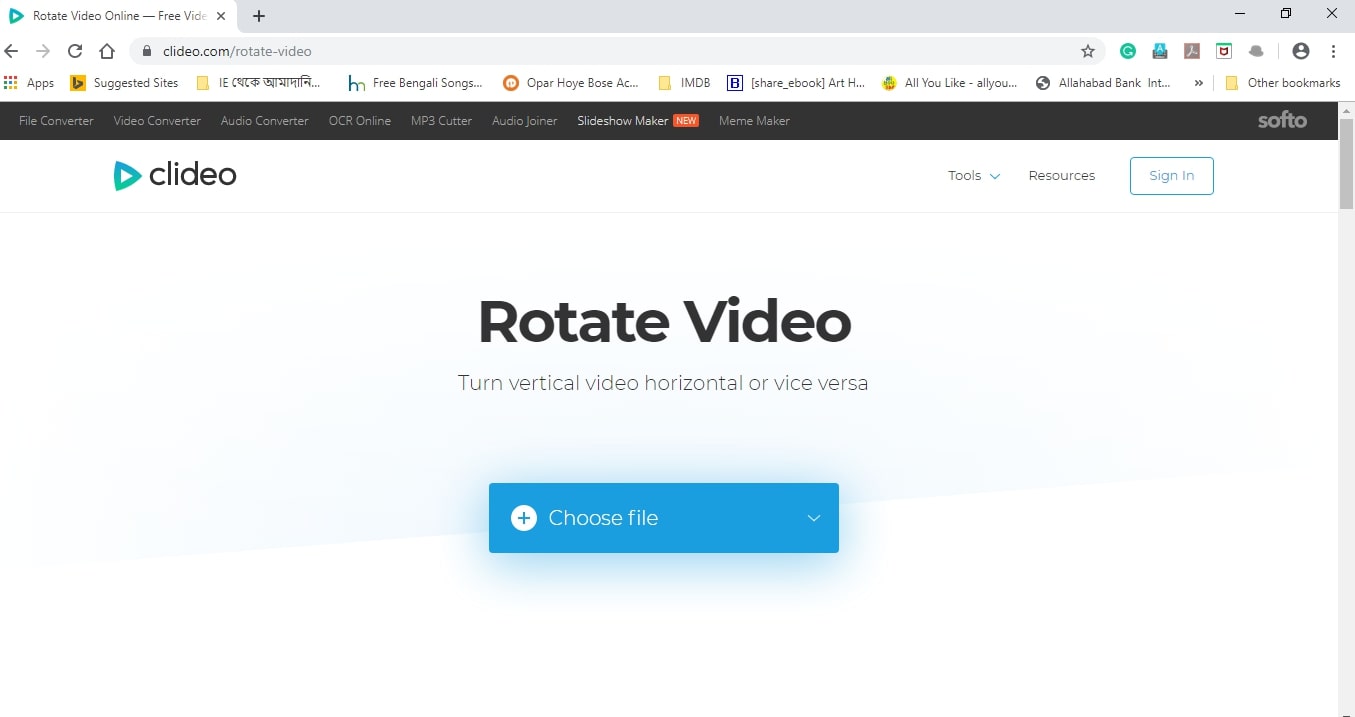Open the Grammarly extension icon
The height and width of the screenshot is (717, 1355).
[1128, 51]
